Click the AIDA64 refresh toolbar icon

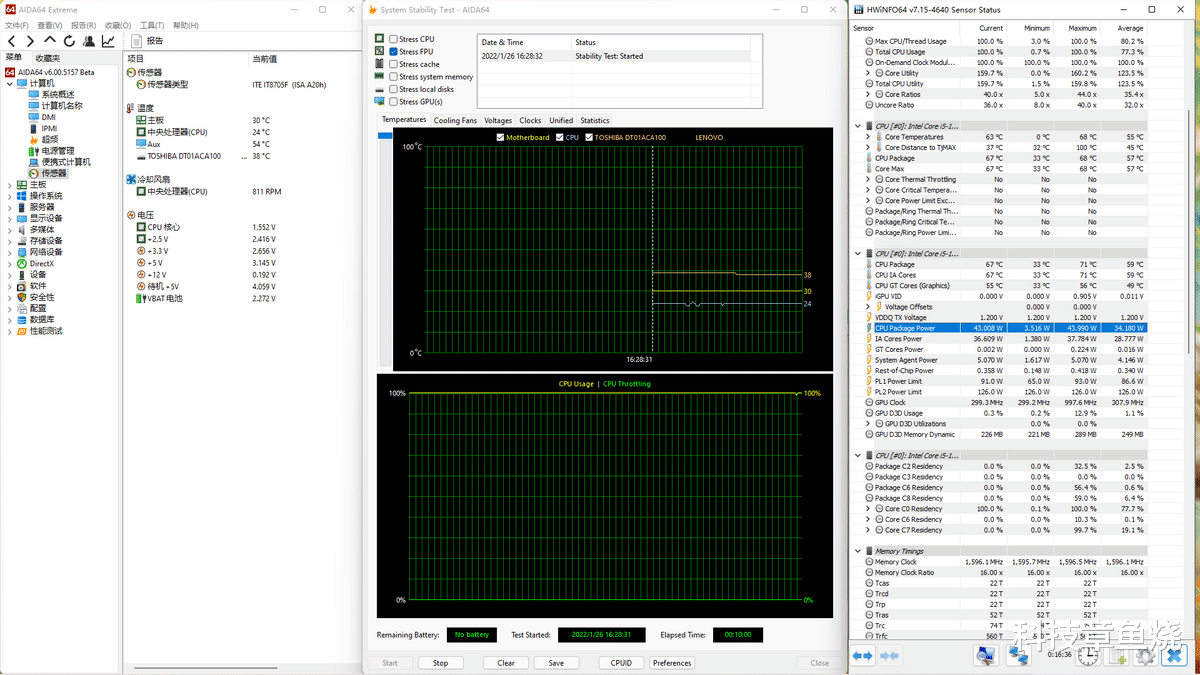69,41
